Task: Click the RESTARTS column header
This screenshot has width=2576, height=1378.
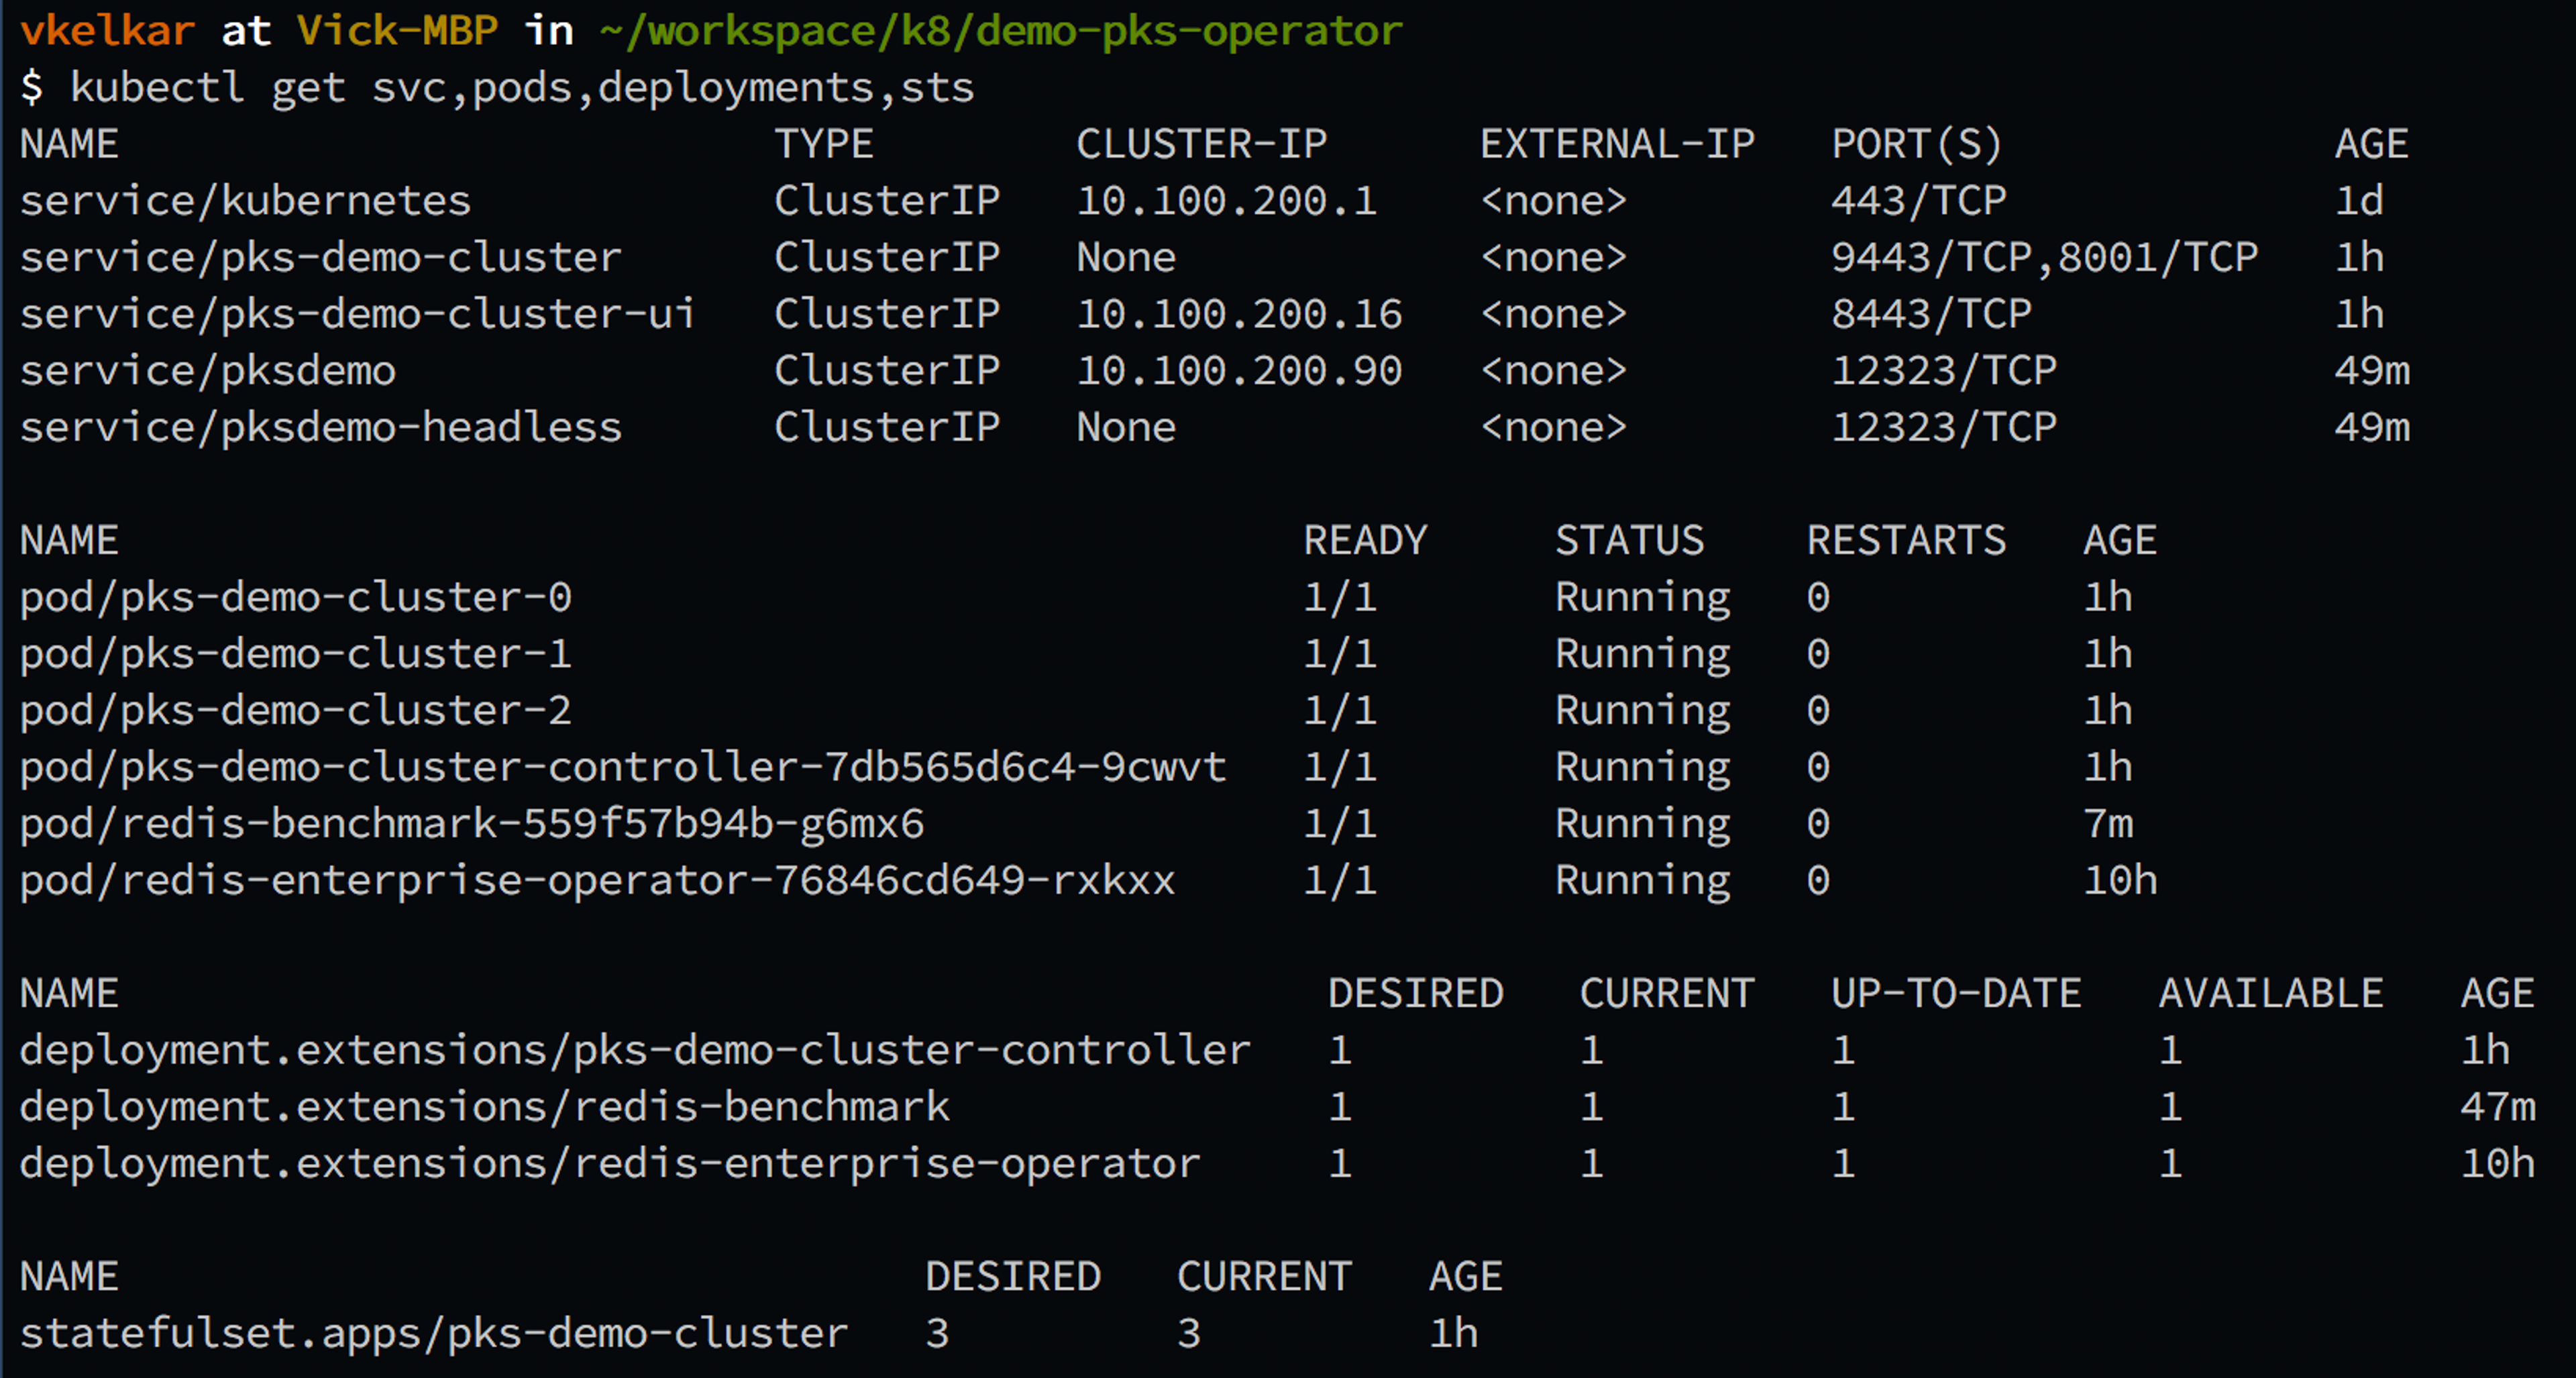Action: coord(1905,541)
